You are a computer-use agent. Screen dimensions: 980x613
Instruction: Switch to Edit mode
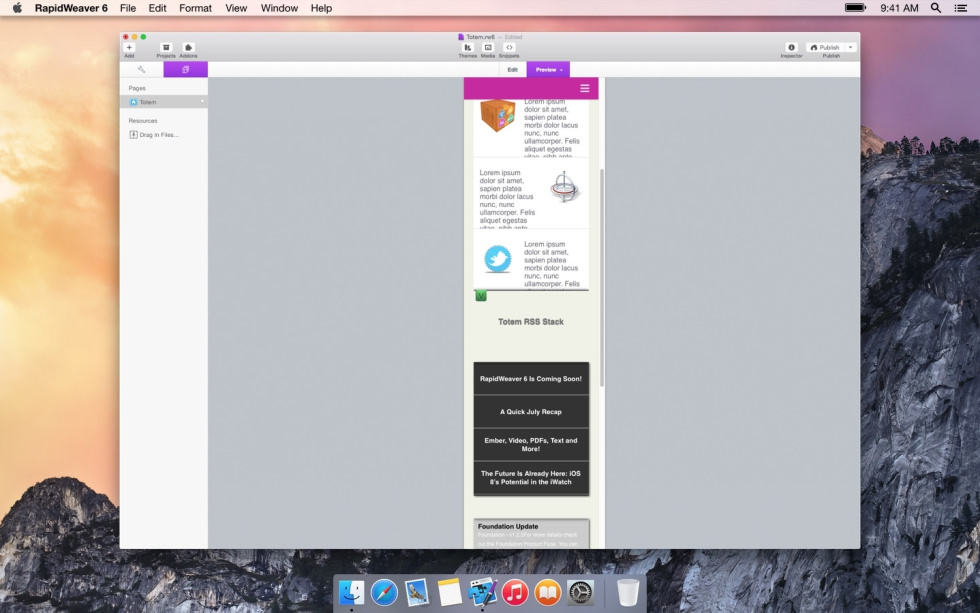512,69
